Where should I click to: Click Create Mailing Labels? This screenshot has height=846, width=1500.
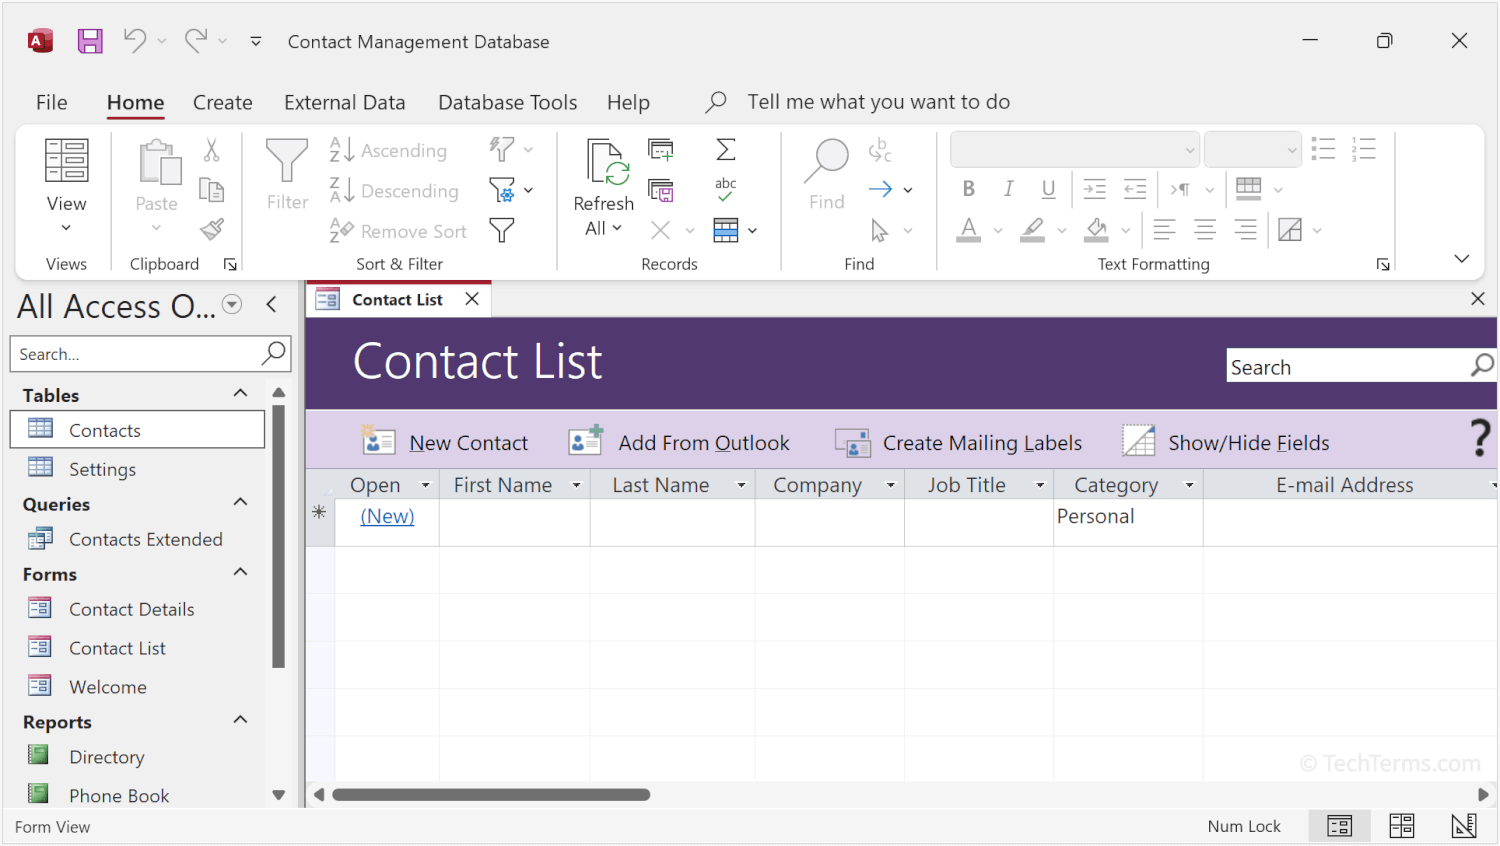959,442
